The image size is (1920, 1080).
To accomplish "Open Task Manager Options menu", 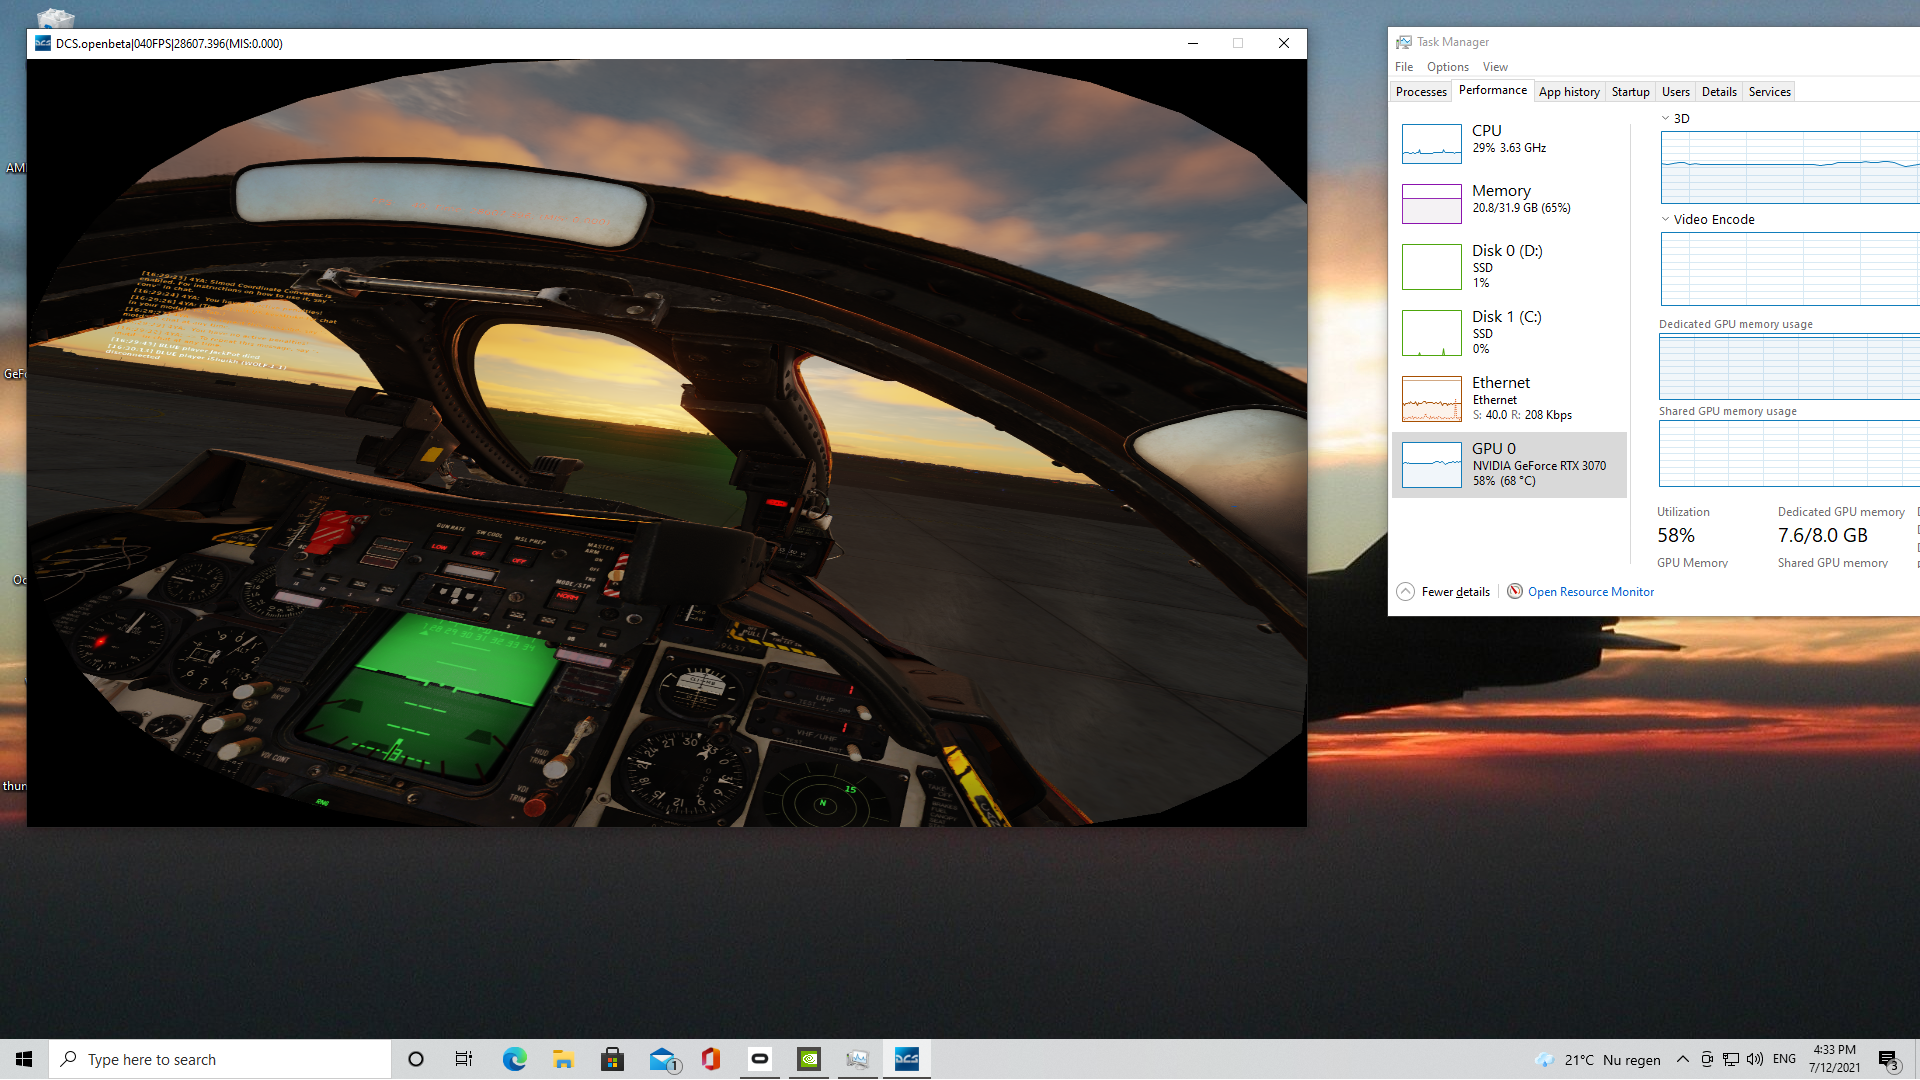I will 1448,66.
